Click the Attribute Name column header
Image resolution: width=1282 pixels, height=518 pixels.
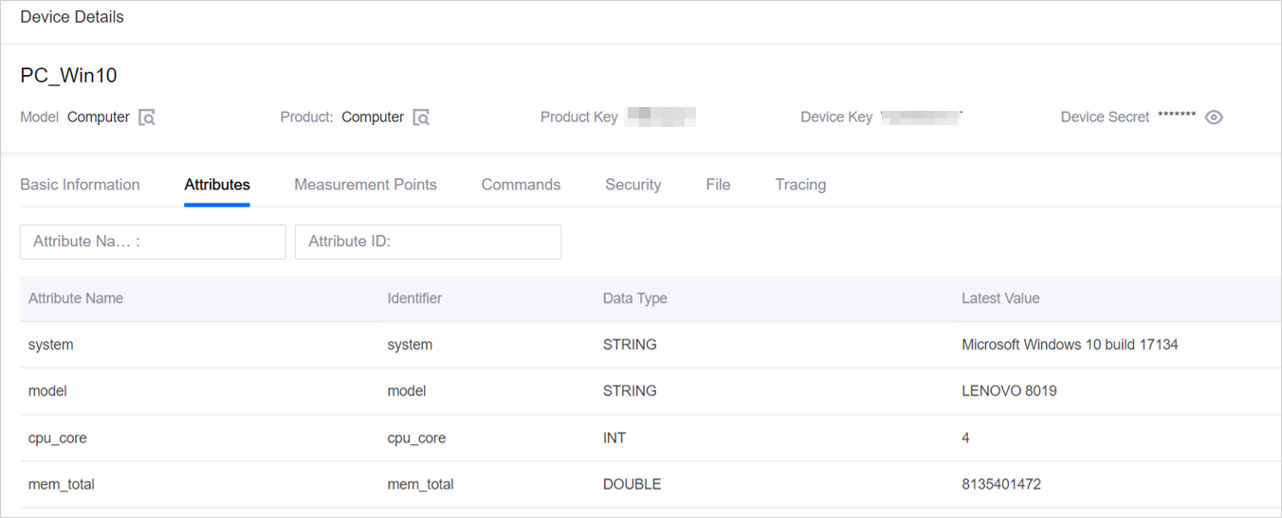76,299
